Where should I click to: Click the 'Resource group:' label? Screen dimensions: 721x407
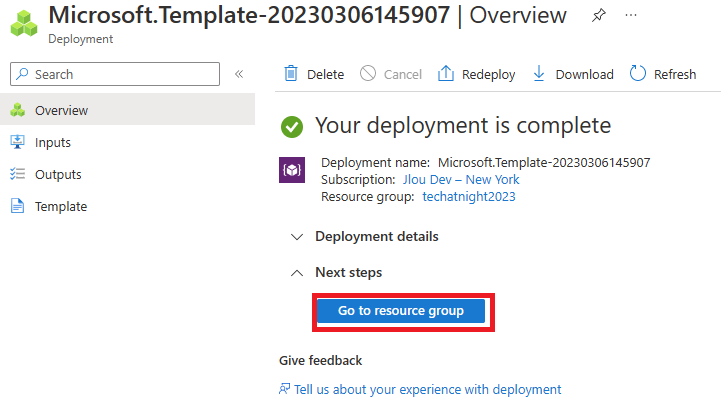point(368,197)
